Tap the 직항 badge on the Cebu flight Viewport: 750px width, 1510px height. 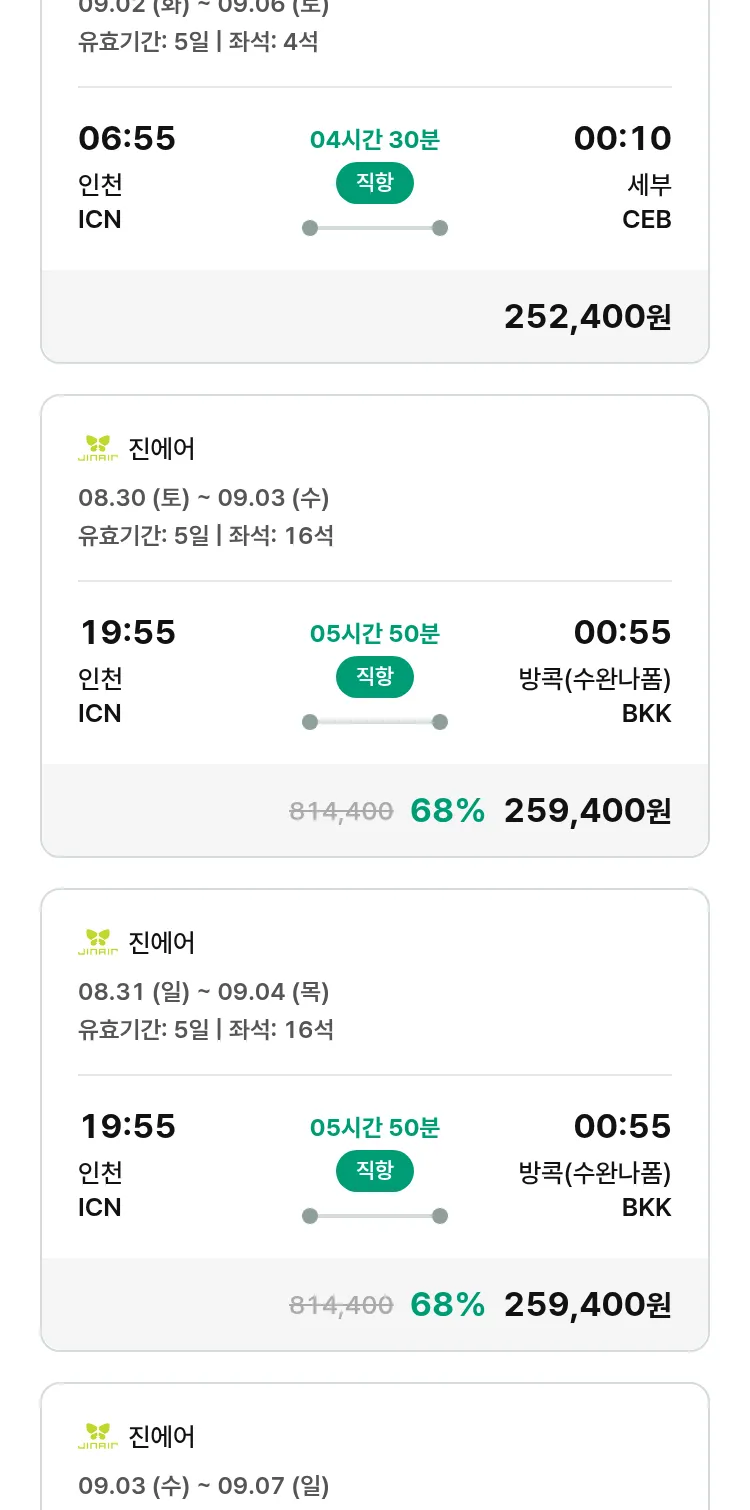374,183
